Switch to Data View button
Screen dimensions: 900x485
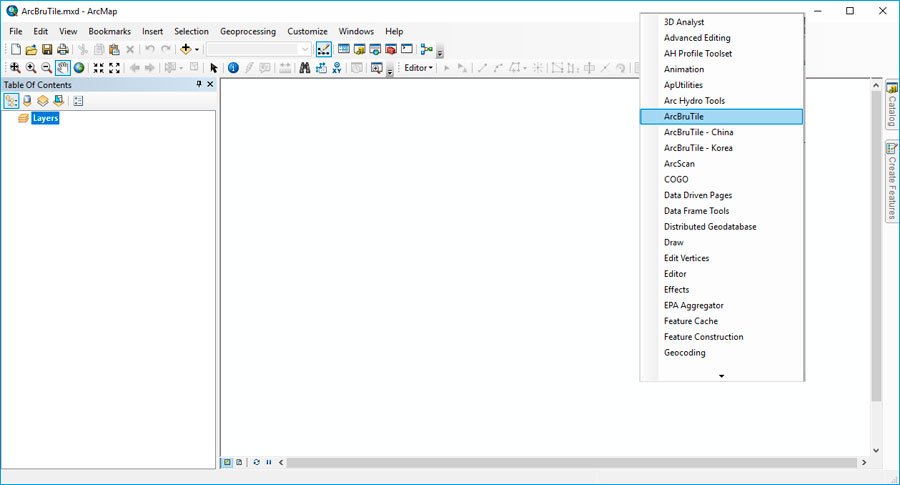(x=227, y=462)
